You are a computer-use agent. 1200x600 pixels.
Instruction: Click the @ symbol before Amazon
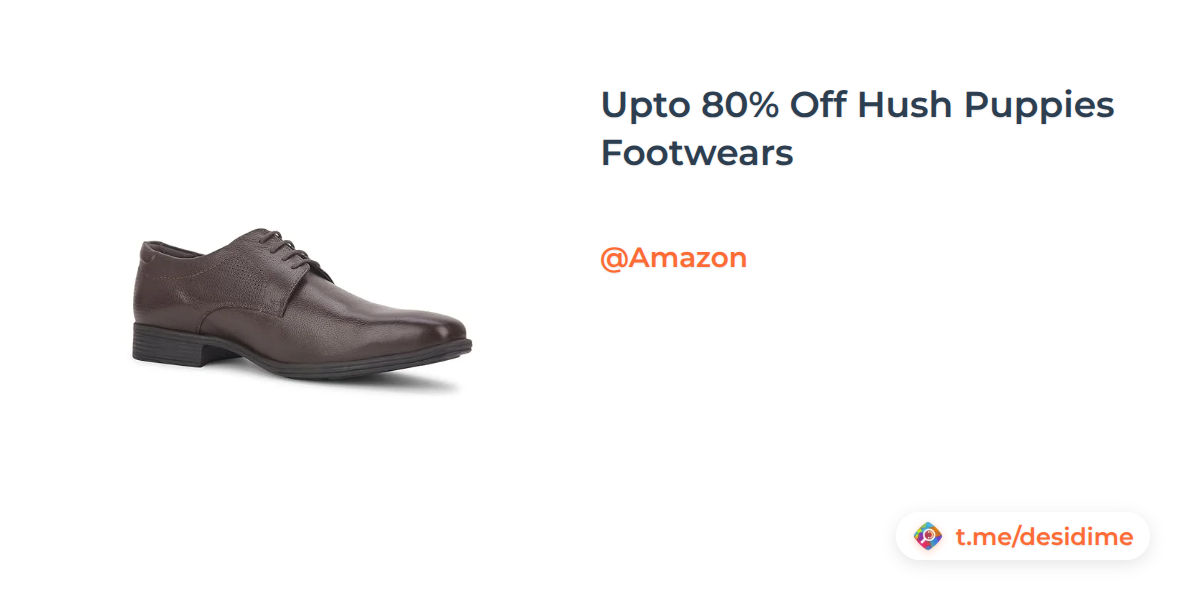click(x=613, y=259)
